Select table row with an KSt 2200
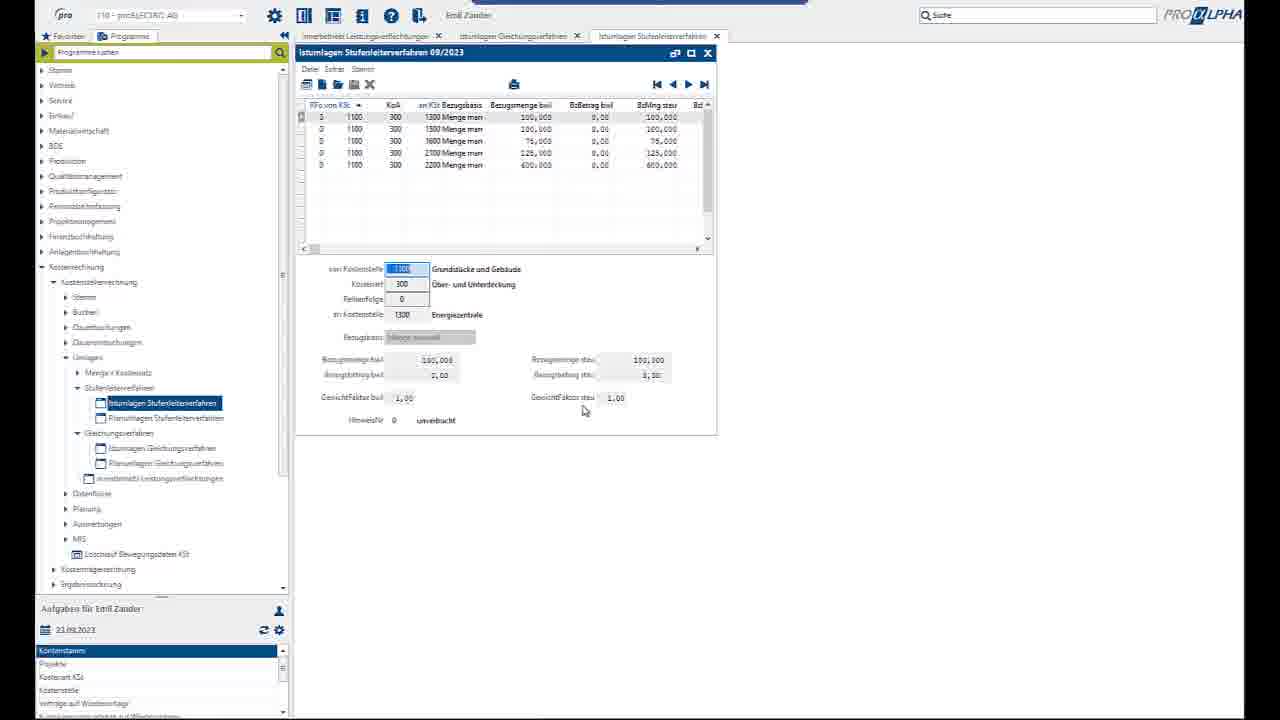Image resolution: width=1280 pixels, height=720 pixels. tap(500, 165)
